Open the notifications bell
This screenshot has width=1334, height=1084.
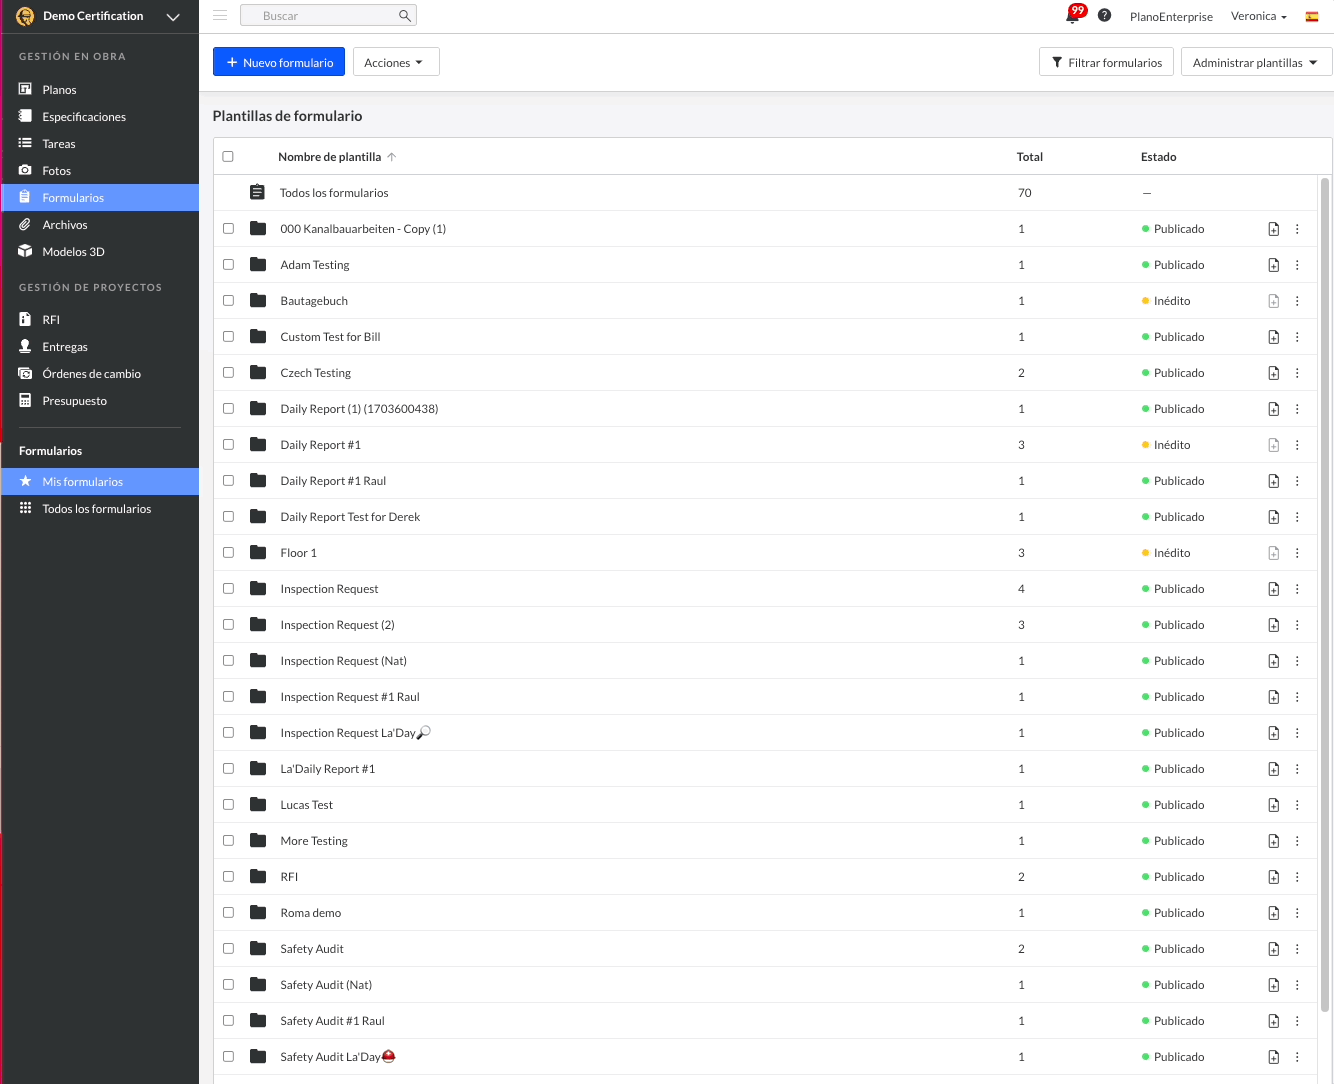[x=1072, y=16]
